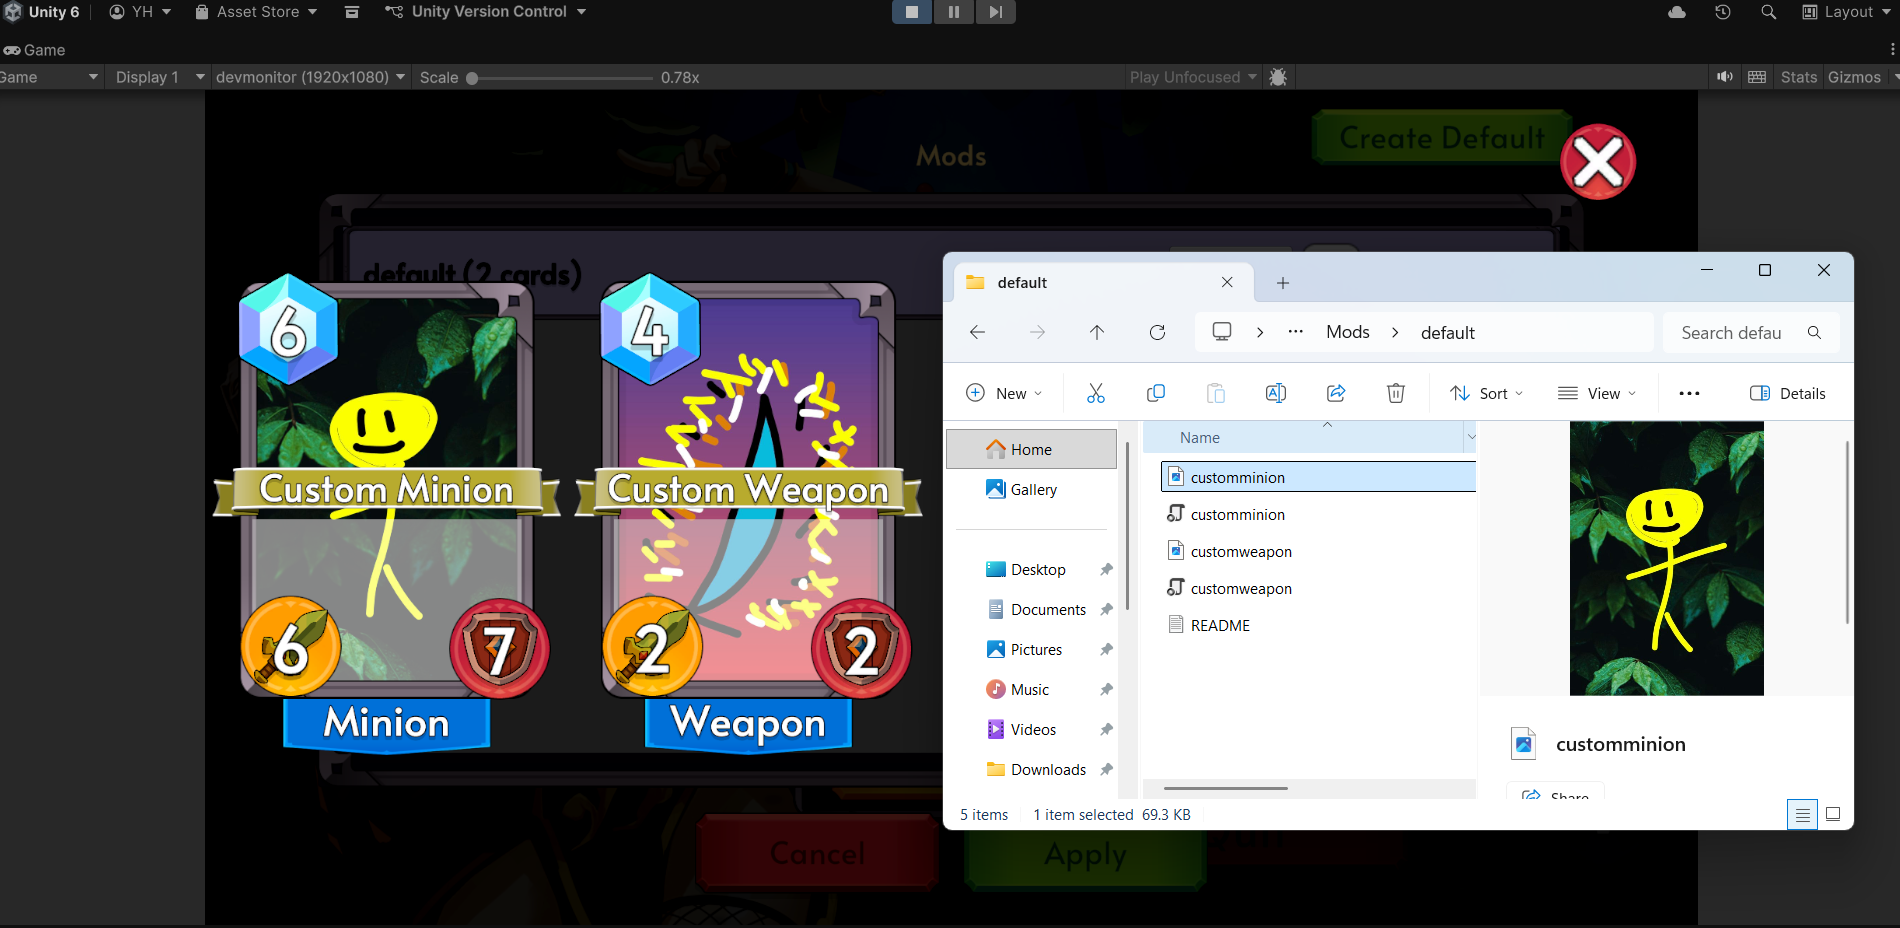
Task: Click the default breadcrumb
Action: (x=1448, y=333)
